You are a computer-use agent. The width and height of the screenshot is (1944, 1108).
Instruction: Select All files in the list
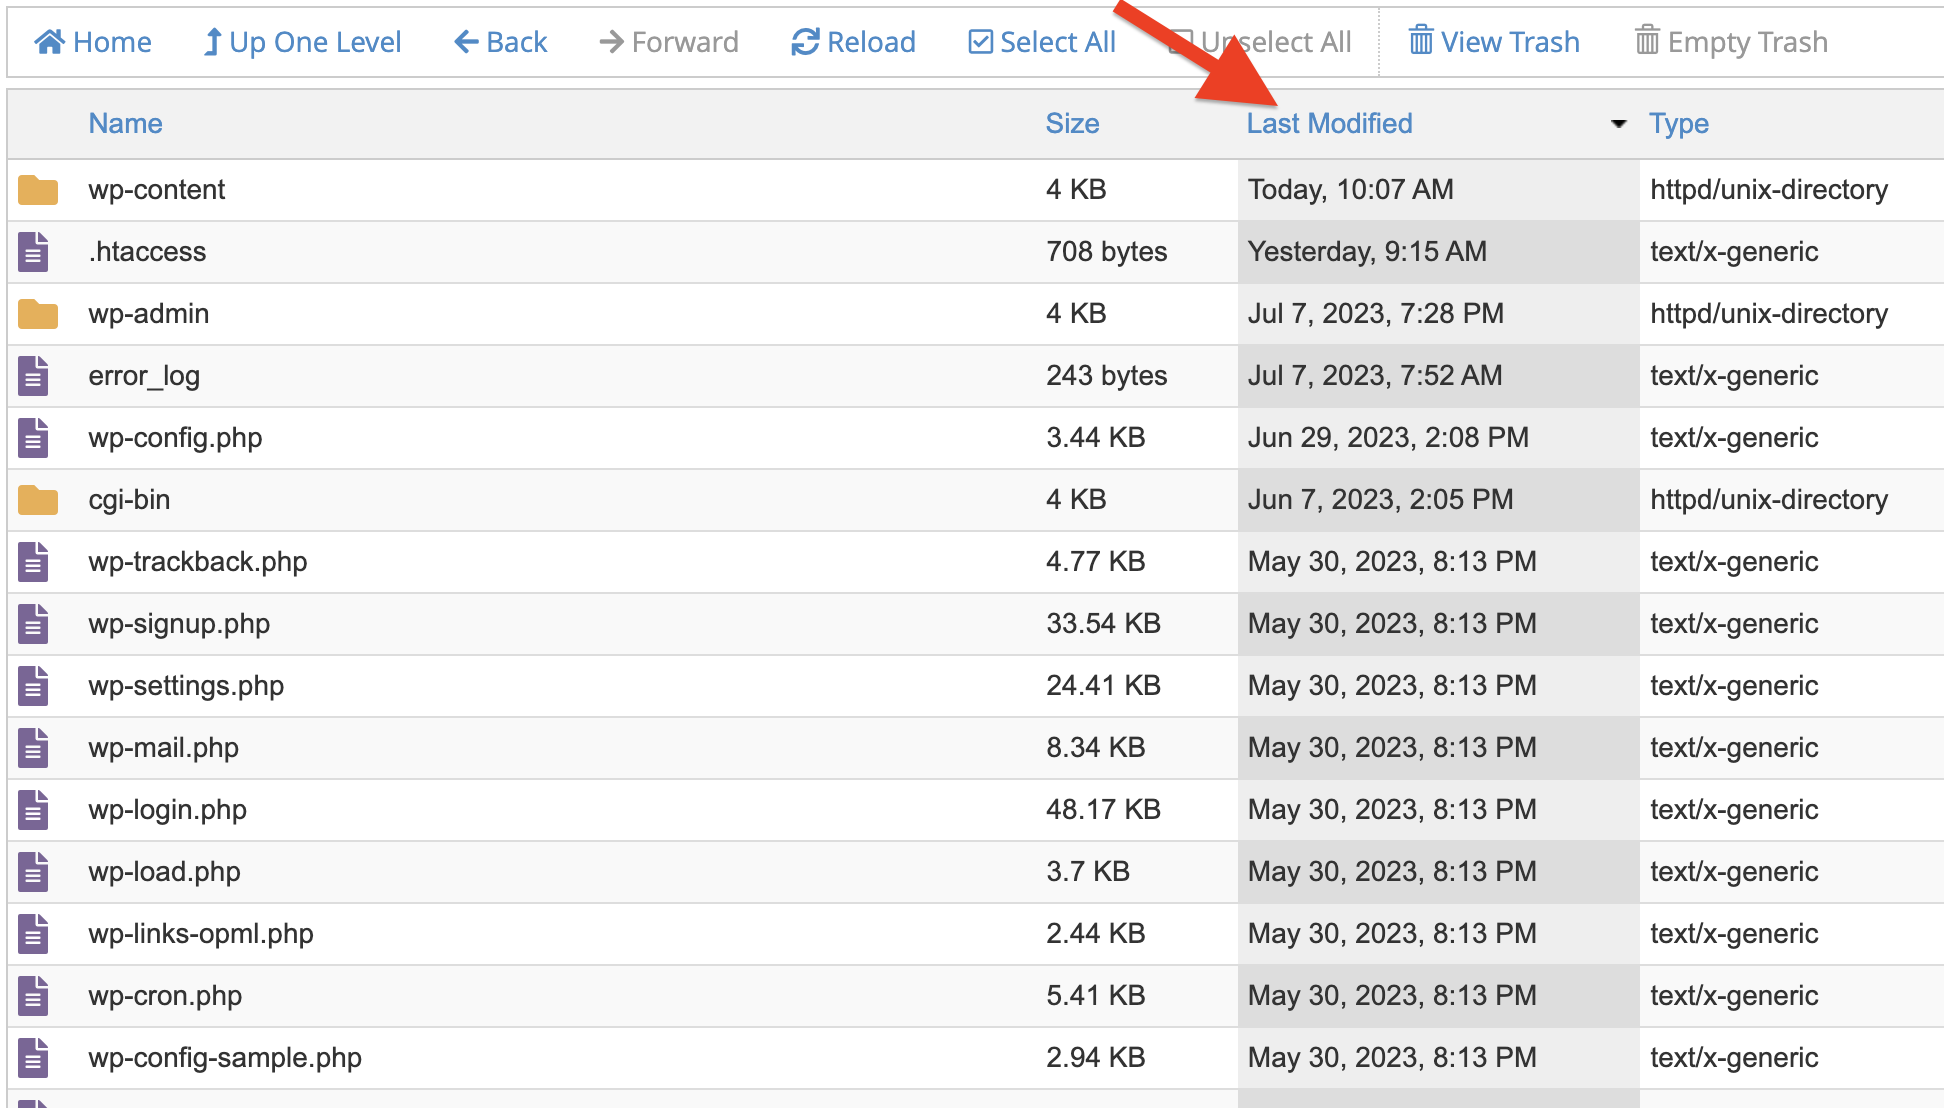click(x=1042, y=42)
